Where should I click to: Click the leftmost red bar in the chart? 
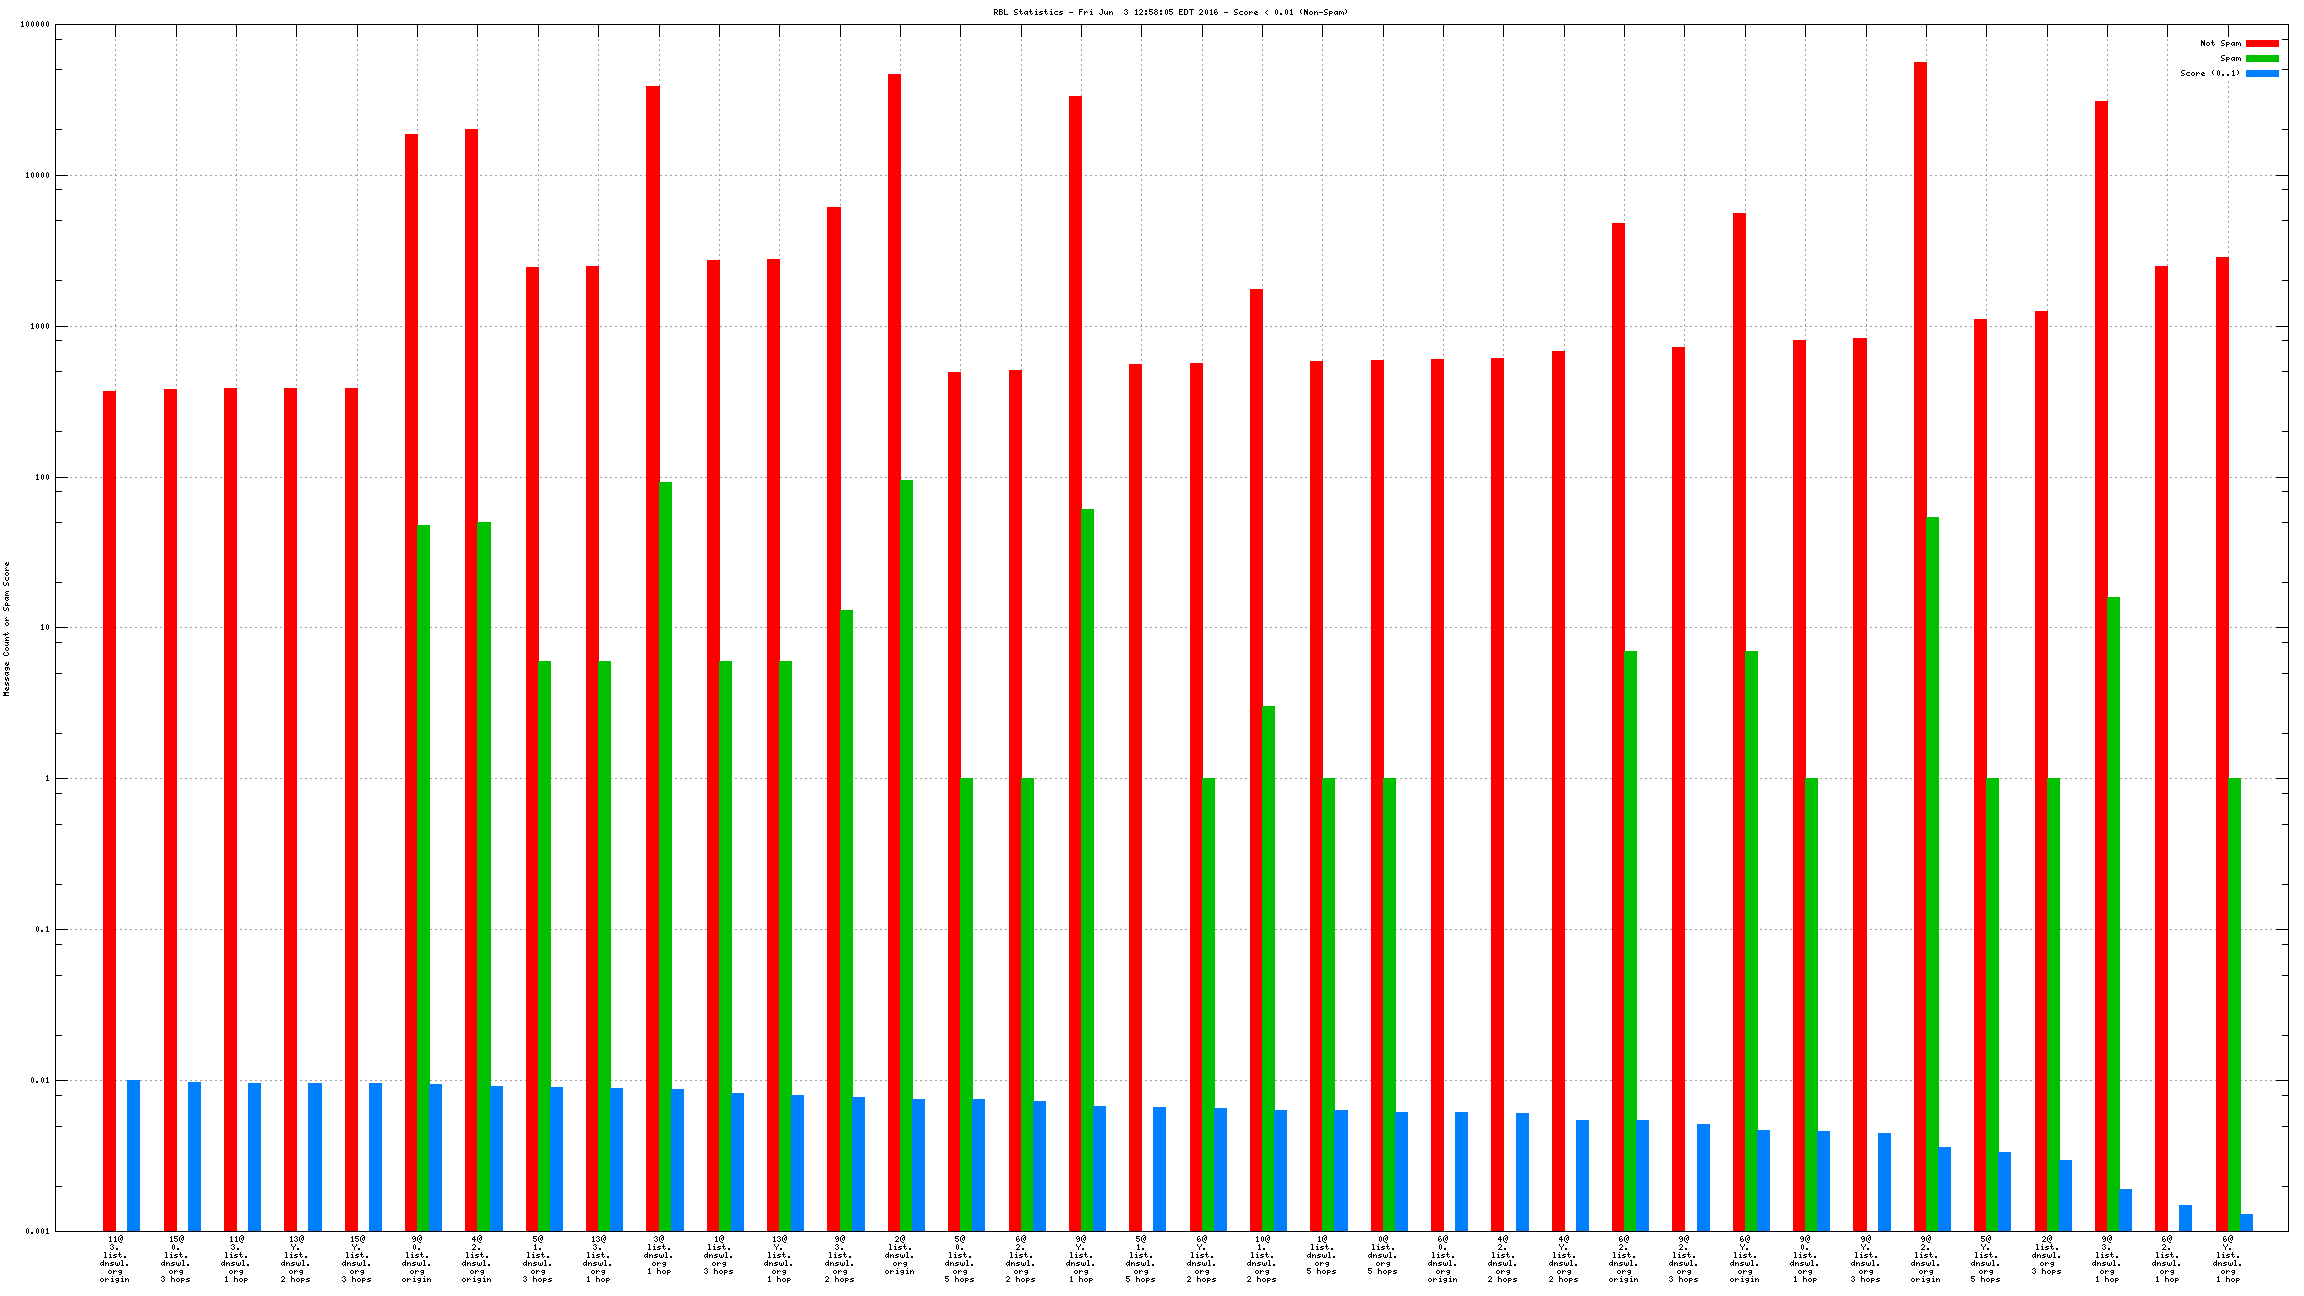[x=109, y=810]
